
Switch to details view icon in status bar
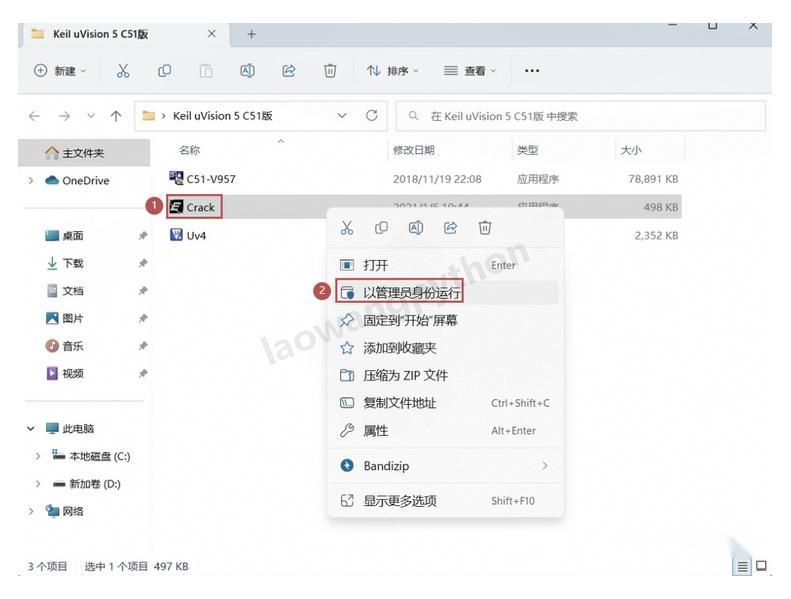[743, 567]
